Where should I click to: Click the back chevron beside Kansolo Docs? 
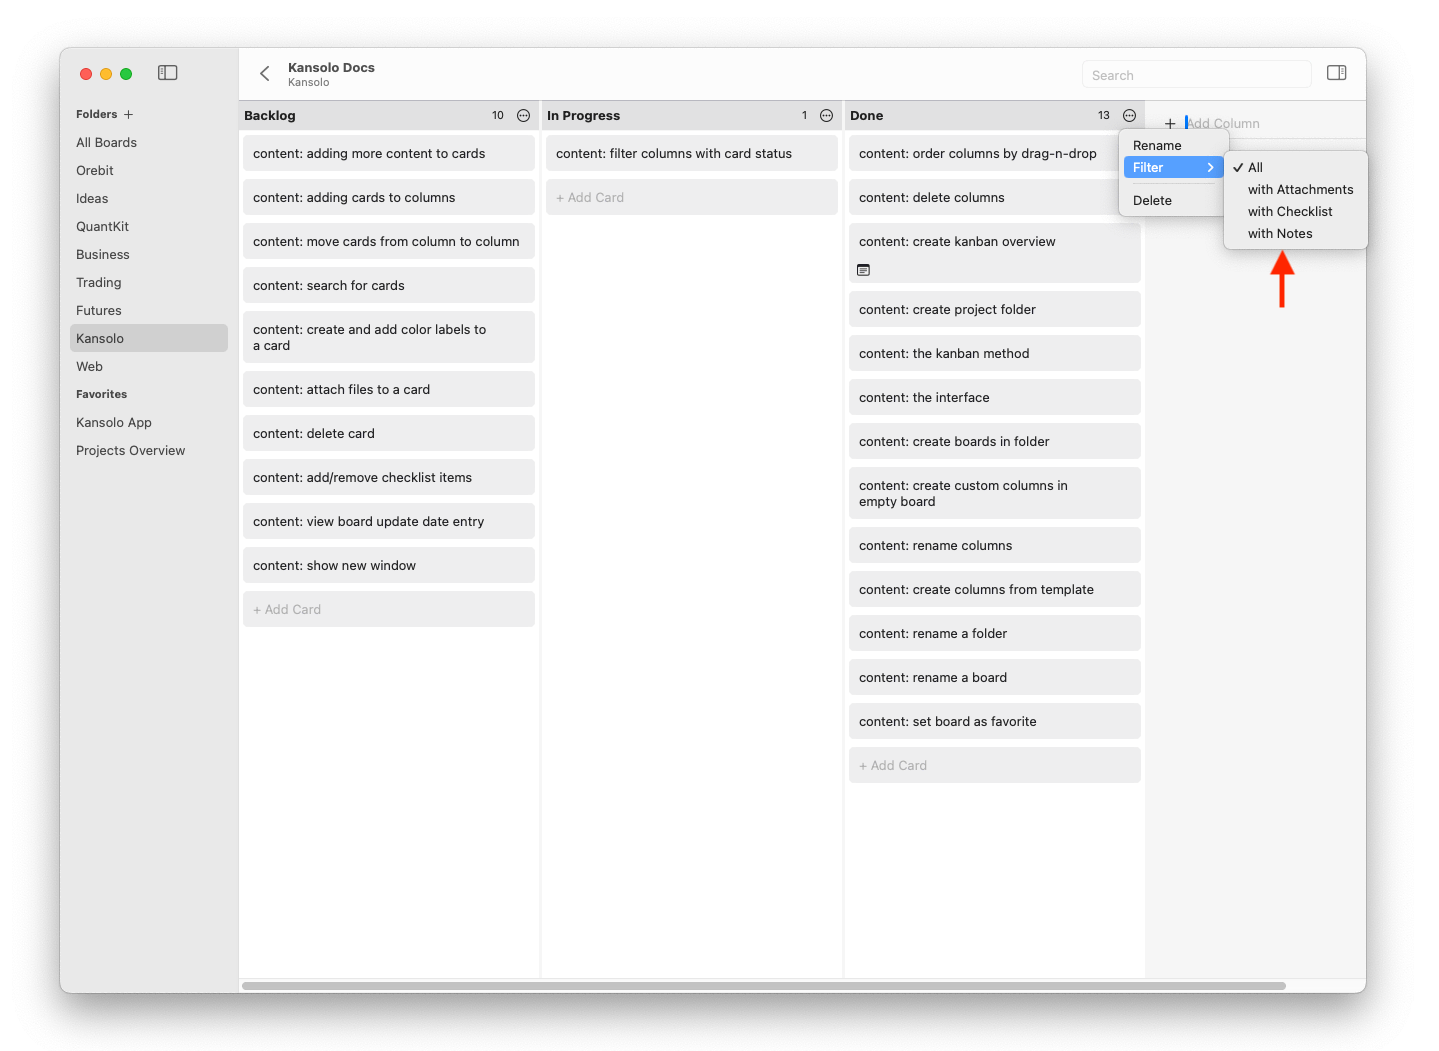pyautogui.click(x=265, y=73)
